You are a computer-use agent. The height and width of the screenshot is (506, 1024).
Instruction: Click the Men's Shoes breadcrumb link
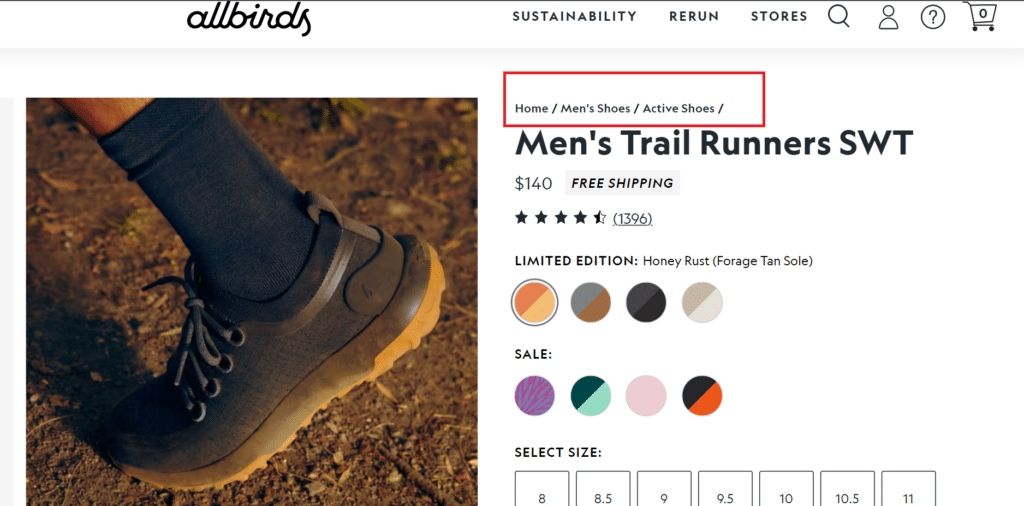tap(595, 108)
